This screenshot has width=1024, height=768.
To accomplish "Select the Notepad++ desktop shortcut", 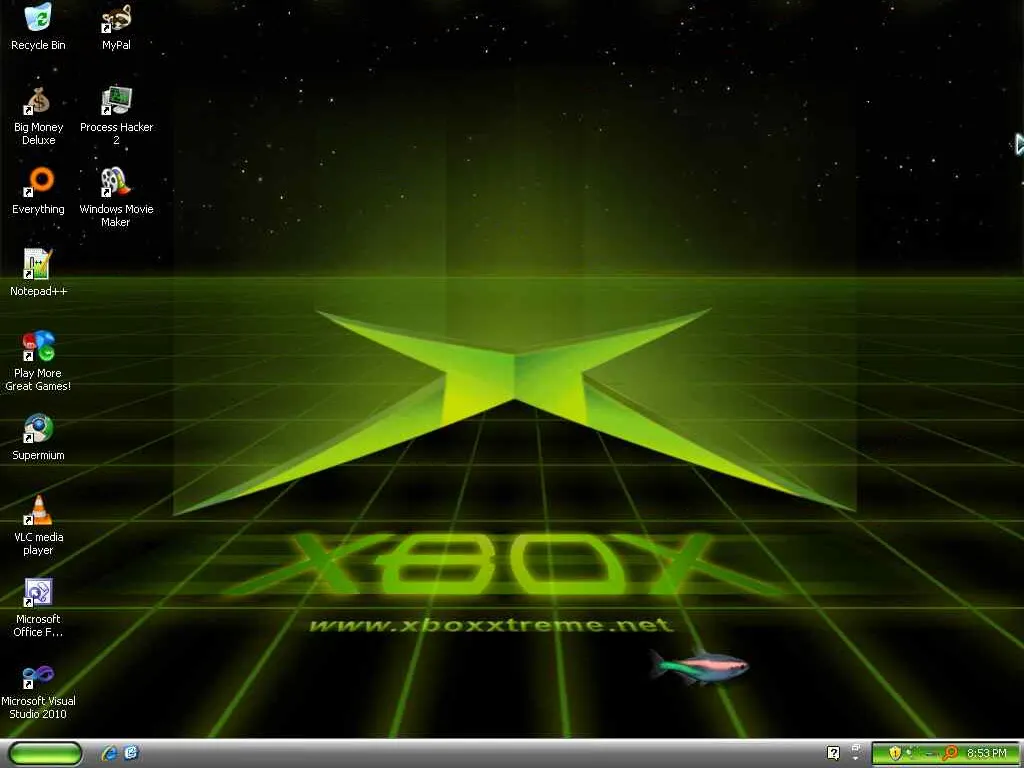I will [x=38, y=273].
